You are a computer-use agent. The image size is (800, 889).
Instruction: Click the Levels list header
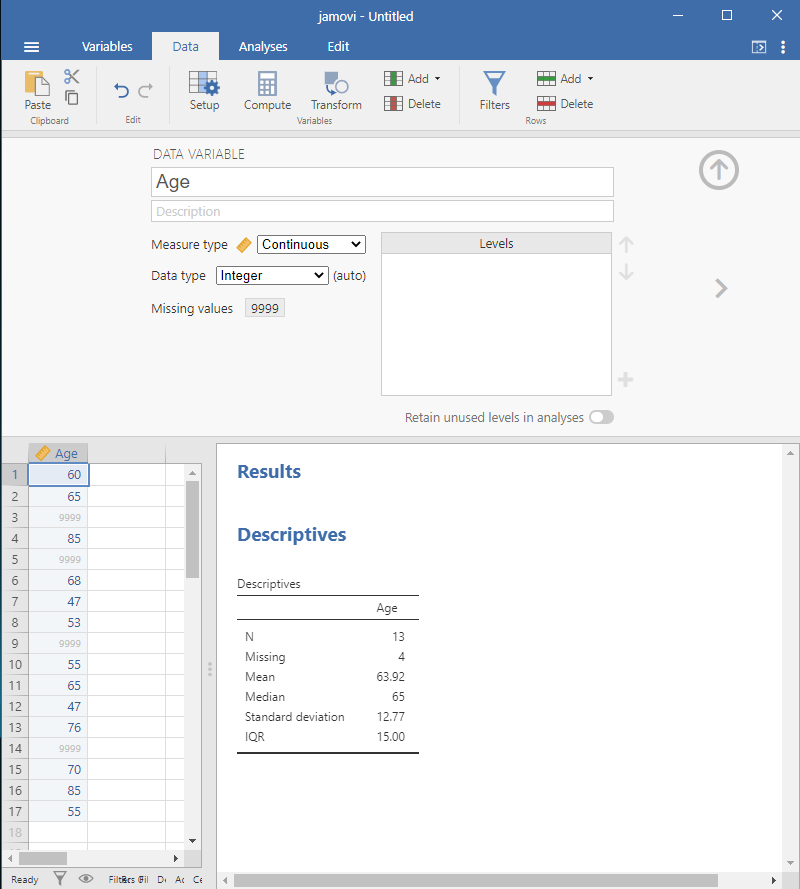[x=496, y=243]
